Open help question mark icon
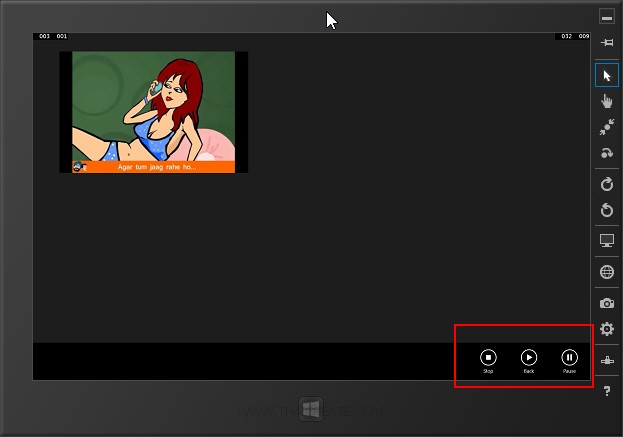Image resolution: width=623 pixels, height=437 pixels. tap(607, 391)
